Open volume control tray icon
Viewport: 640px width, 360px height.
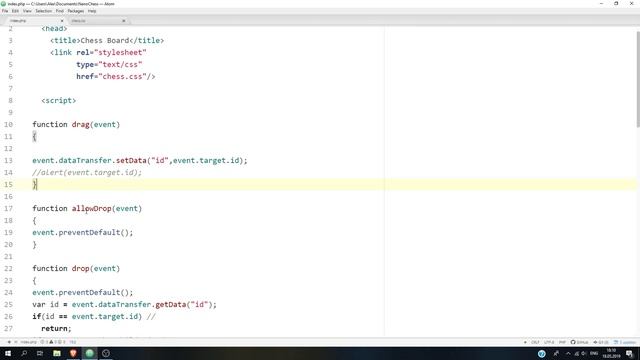584,353
